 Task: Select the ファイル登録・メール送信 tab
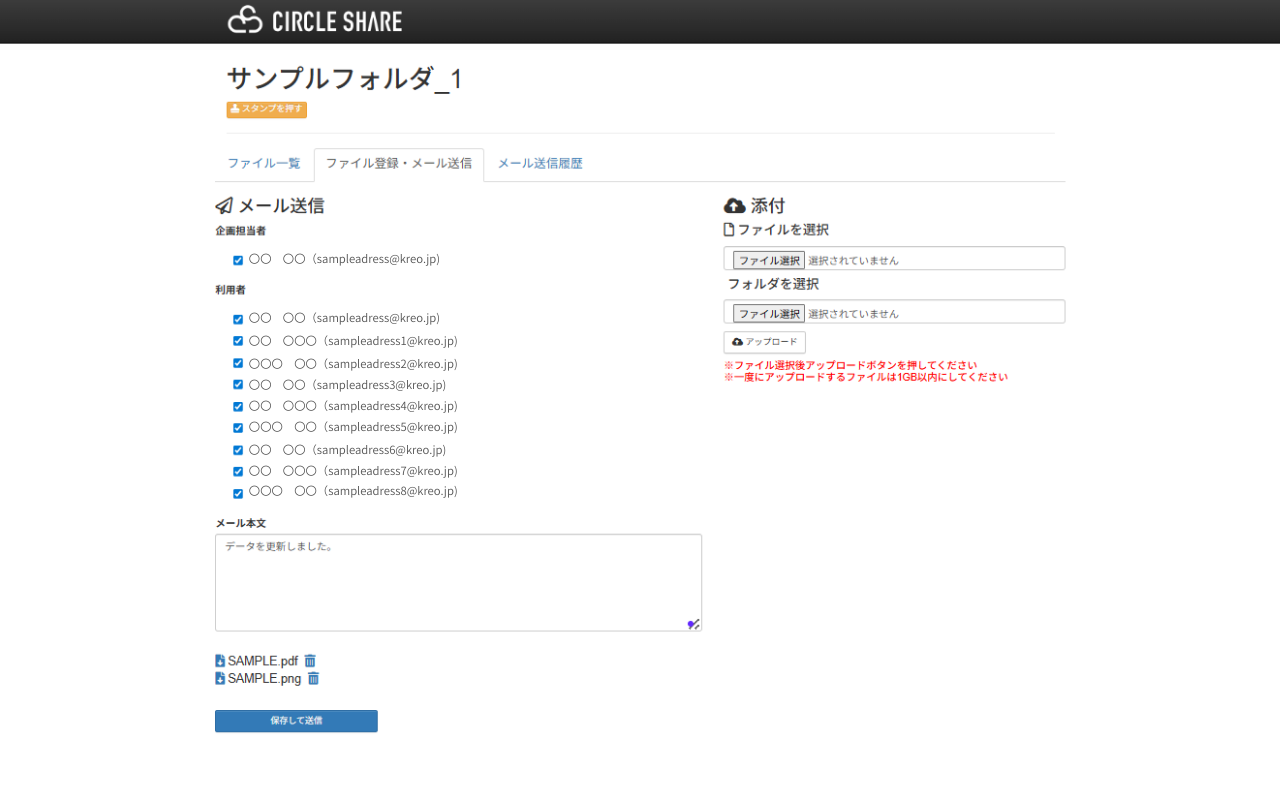[x=399, y=164]
